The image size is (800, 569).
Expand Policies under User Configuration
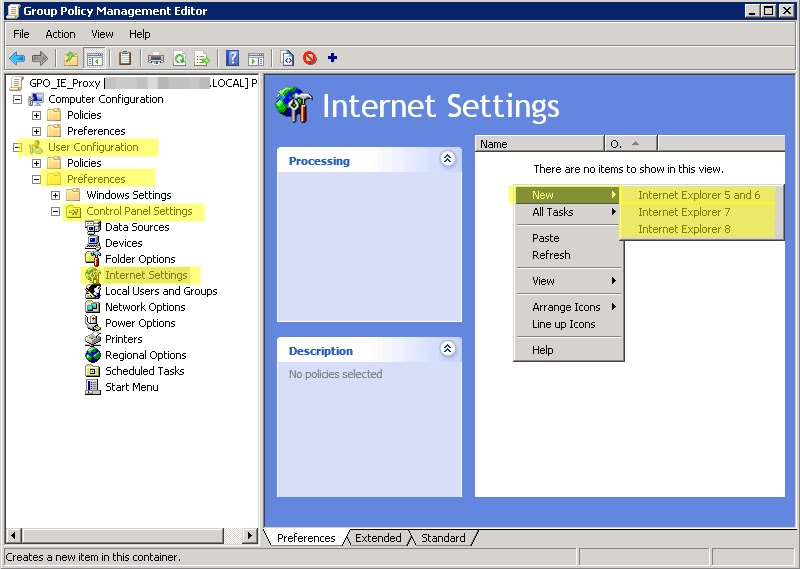pos(36,163)
